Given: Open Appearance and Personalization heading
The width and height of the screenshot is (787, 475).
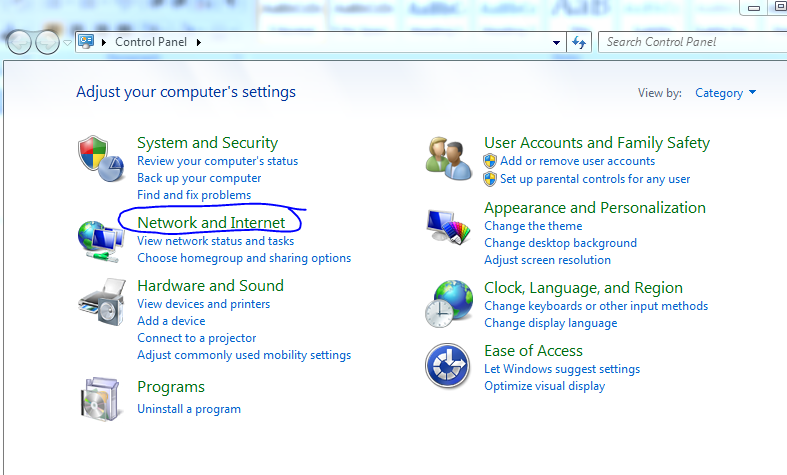Looking at the screenshot, I should tap(595, 208).
